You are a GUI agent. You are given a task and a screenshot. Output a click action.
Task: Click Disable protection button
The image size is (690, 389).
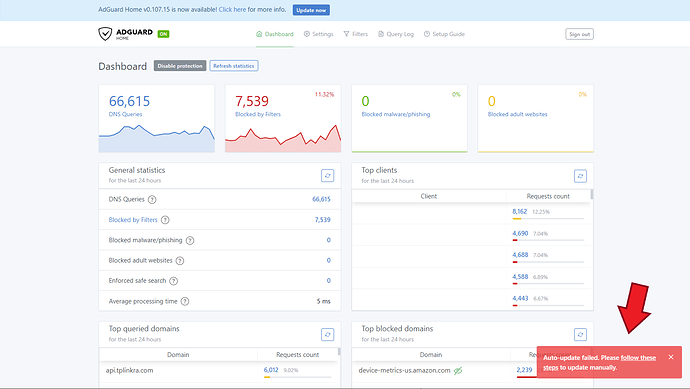pos(180,66)
